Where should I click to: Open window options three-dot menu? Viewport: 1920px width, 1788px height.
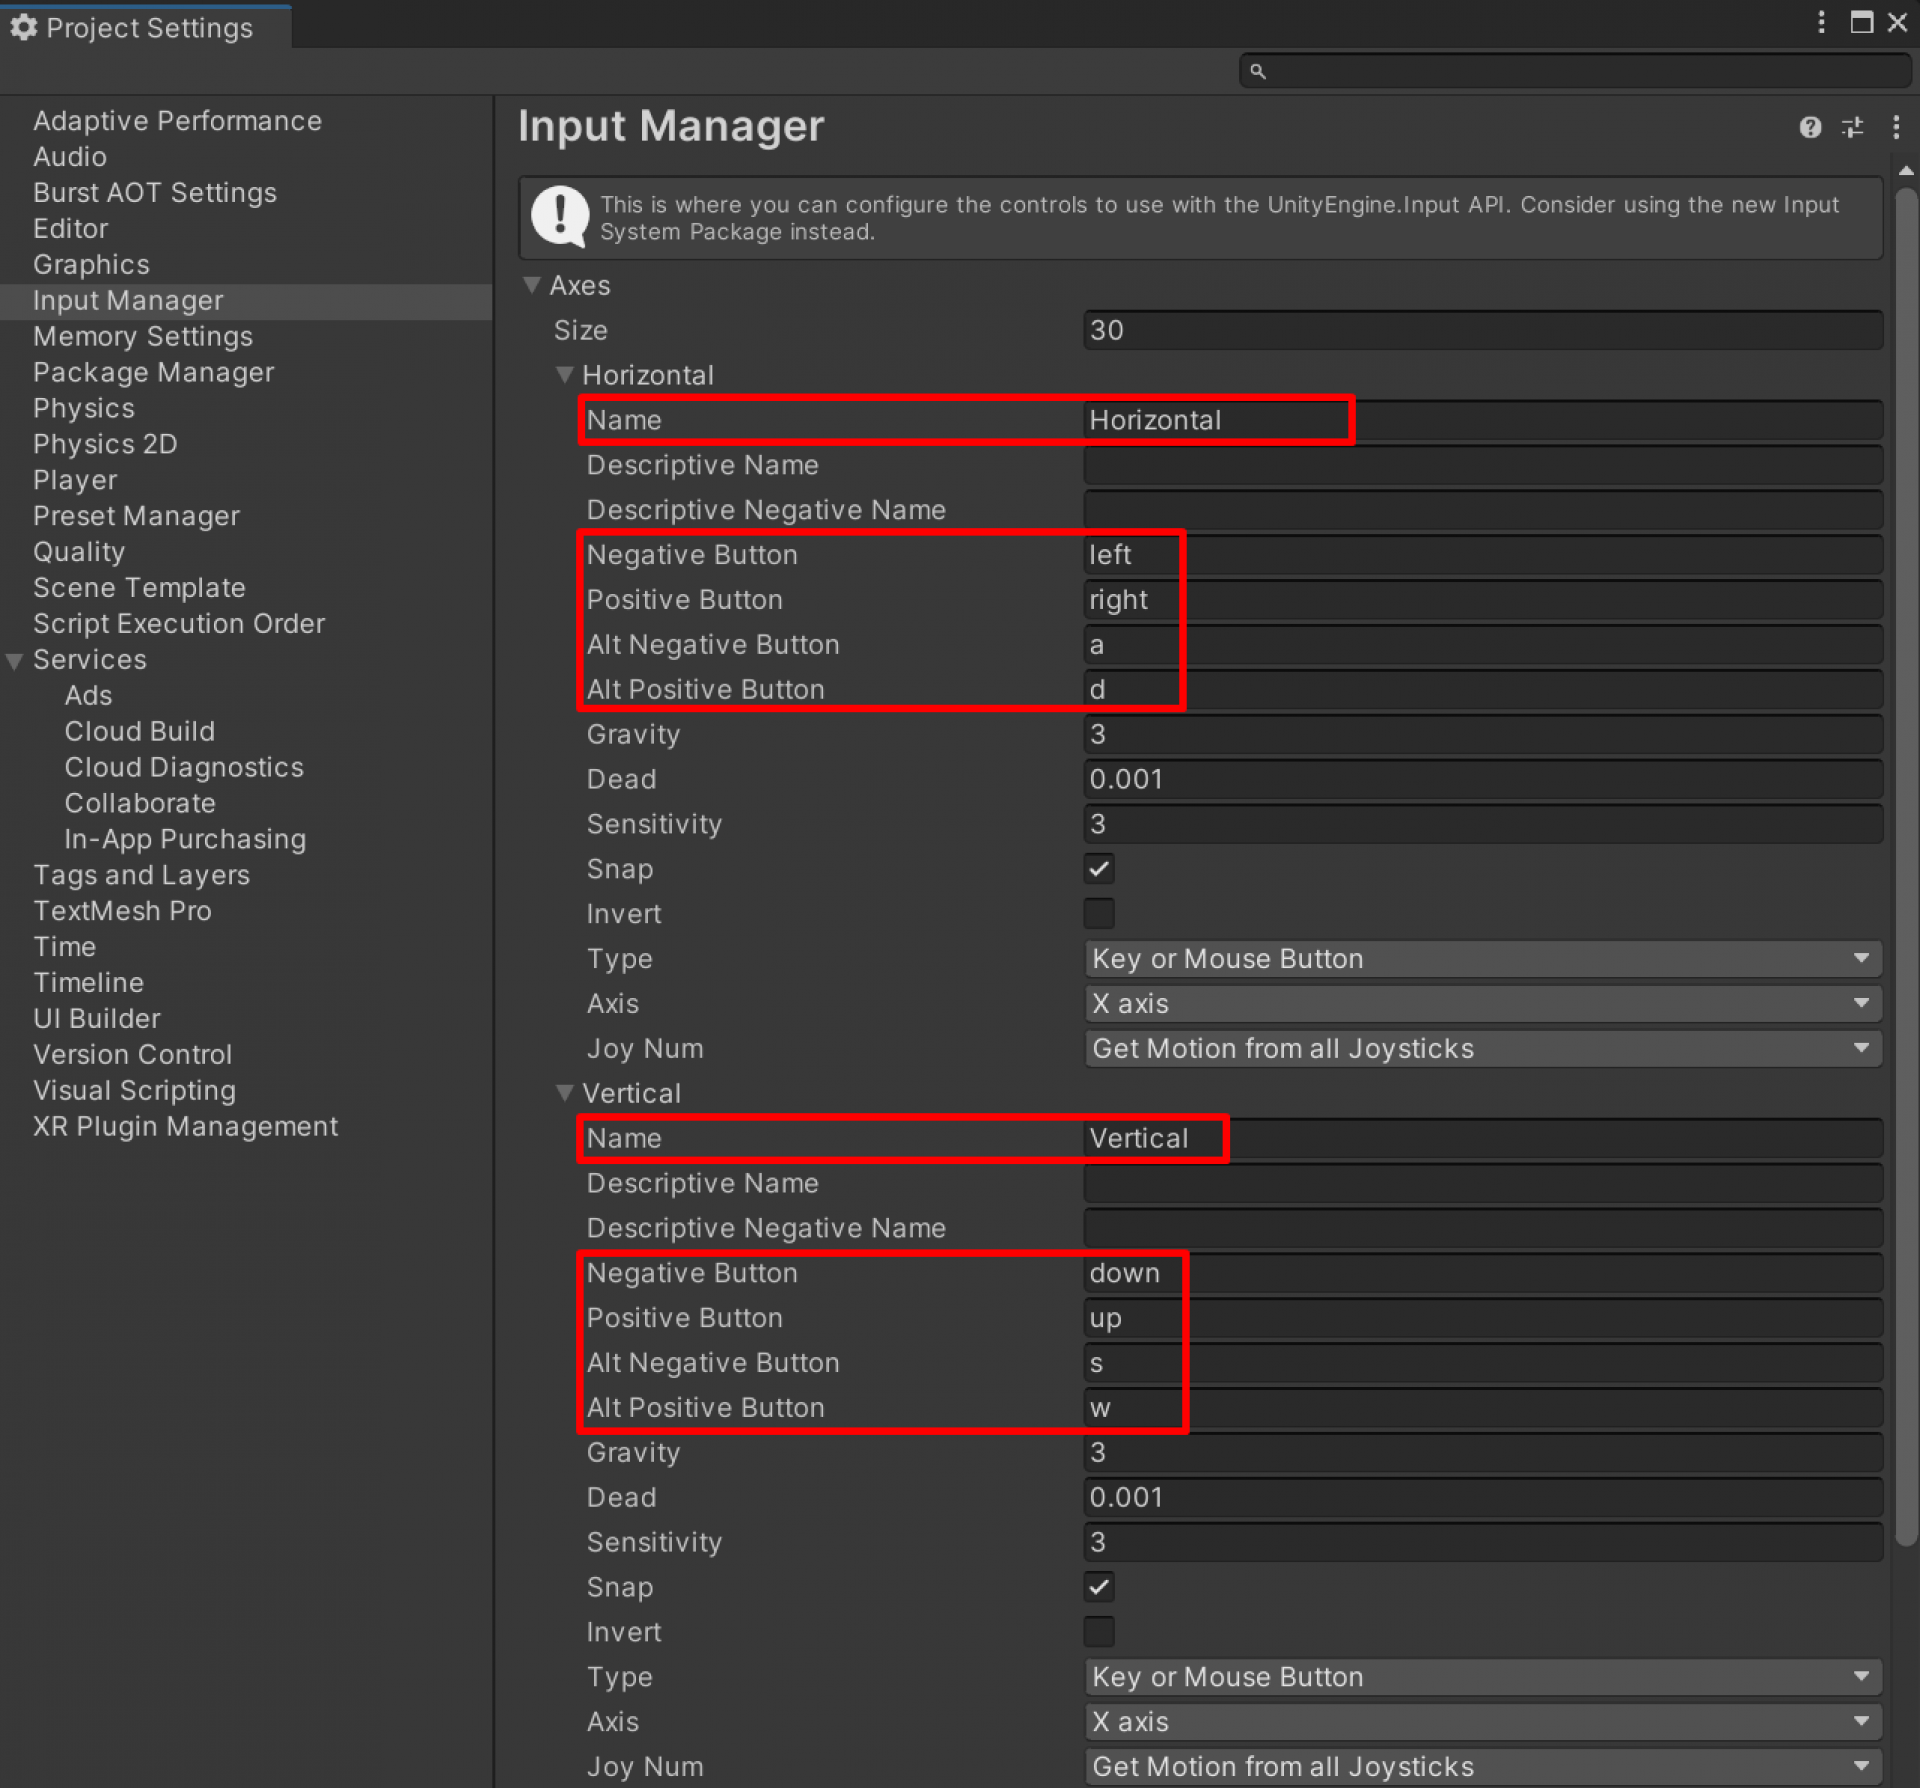pyautogui.click(x=1821, y=22)
